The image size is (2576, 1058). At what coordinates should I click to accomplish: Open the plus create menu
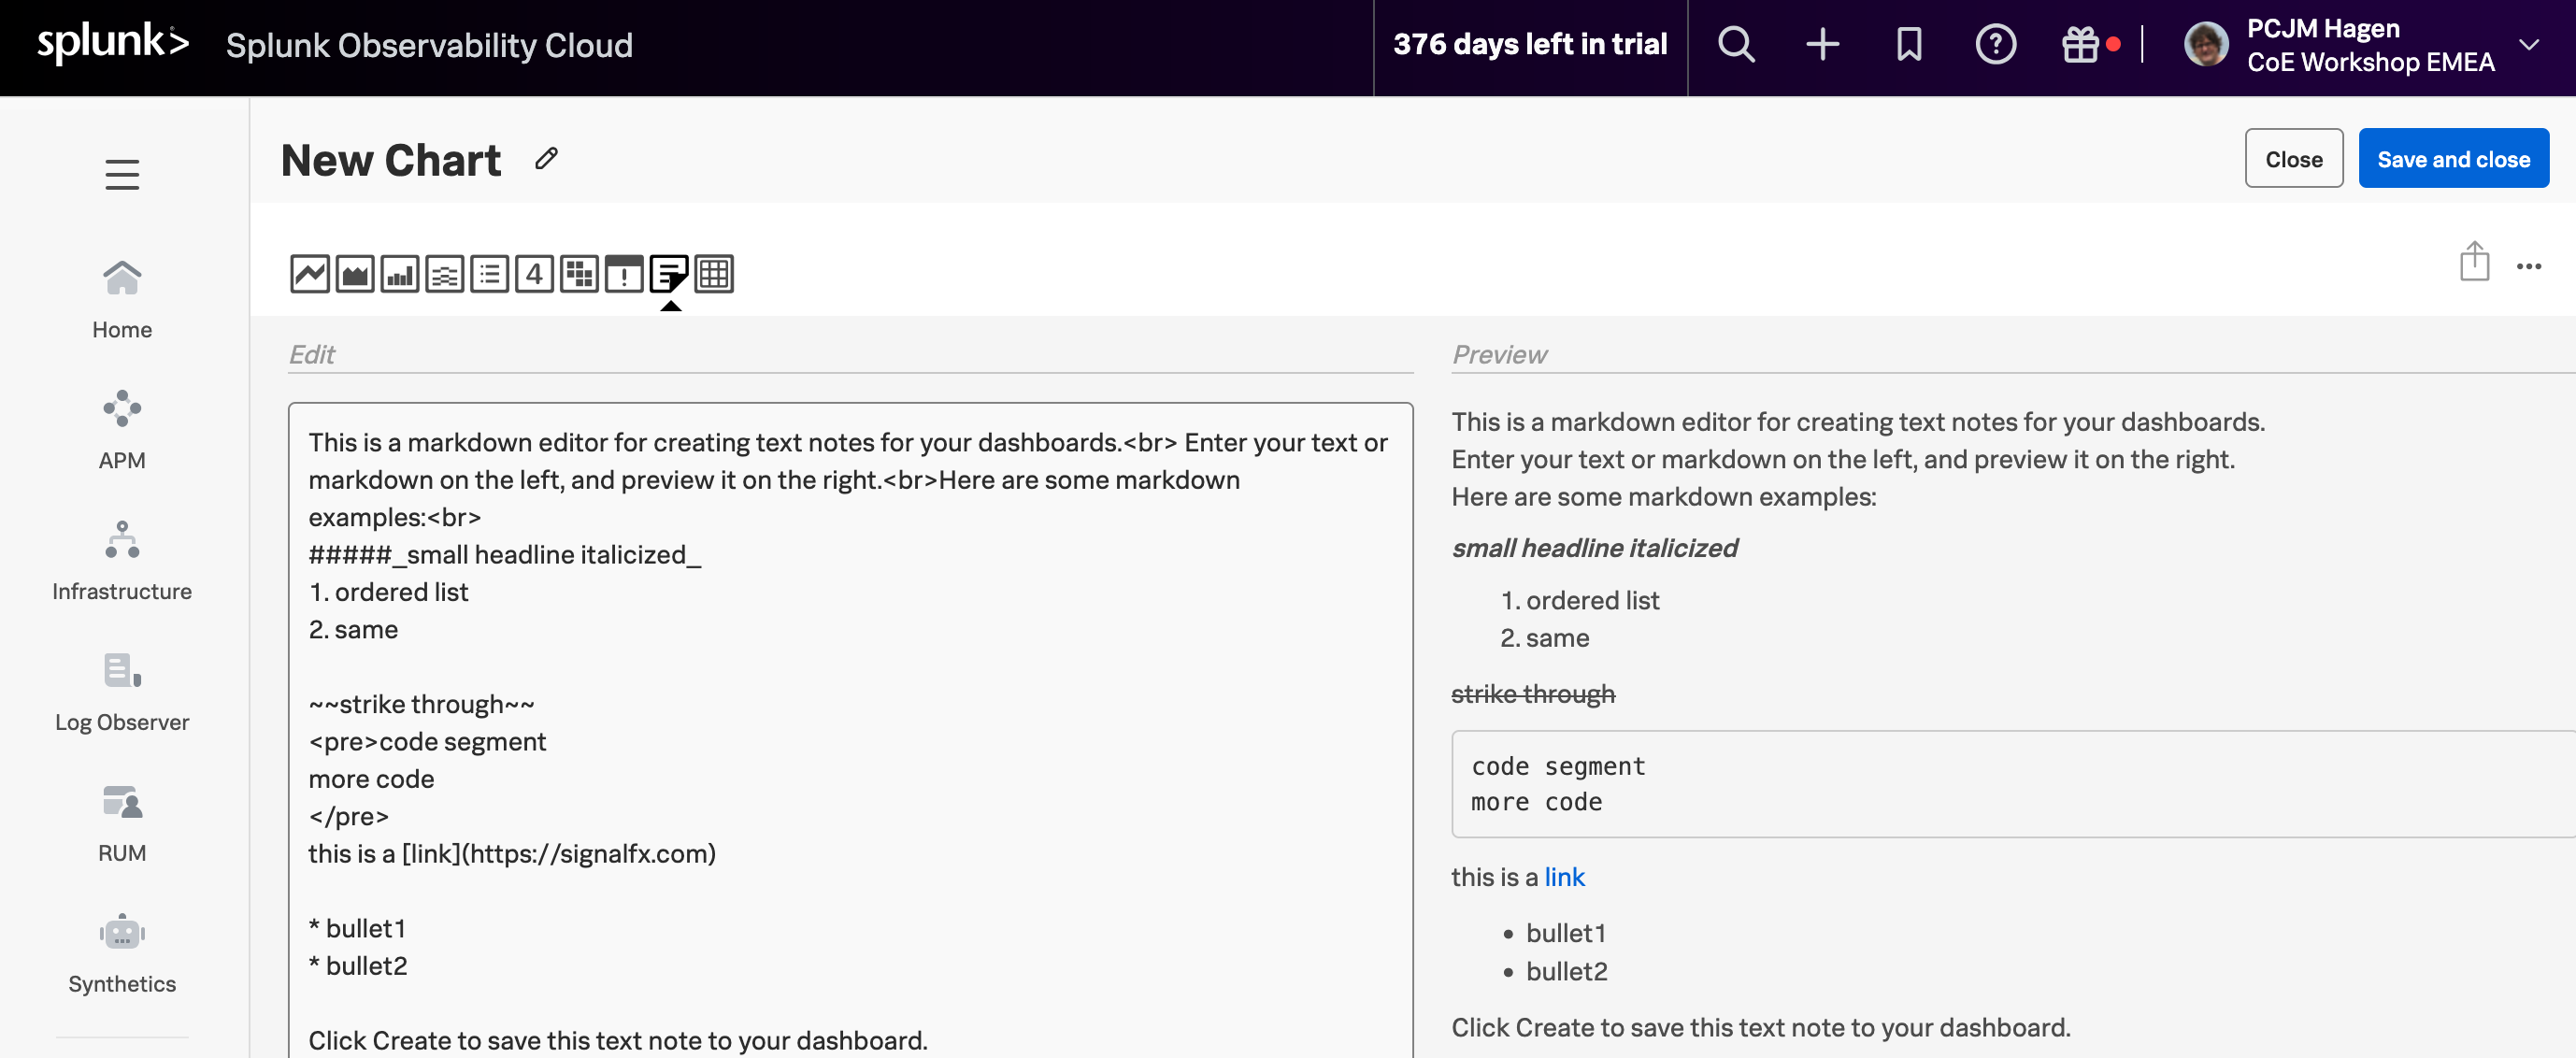point(1822,45)
